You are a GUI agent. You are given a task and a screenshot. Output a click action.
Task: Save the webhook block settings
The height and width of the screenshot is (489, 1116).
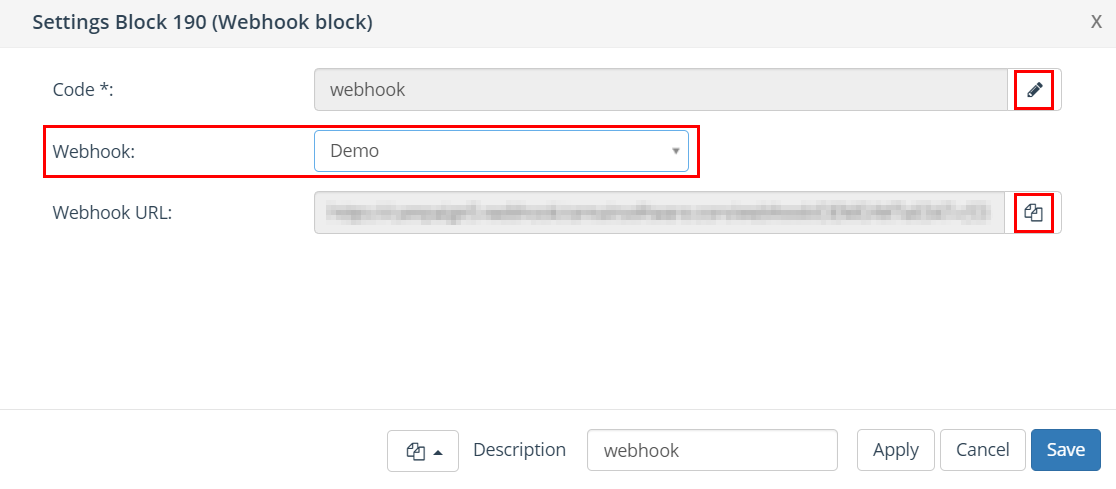pos(1065,450)
